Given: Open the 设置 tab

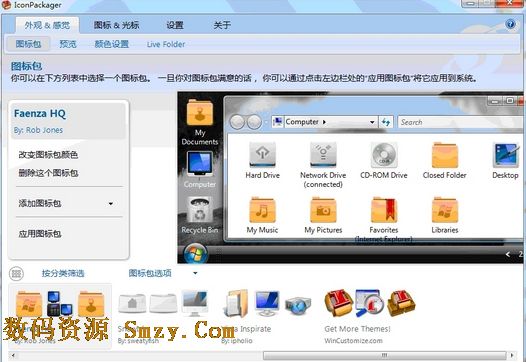Looking at the screenshot, I should (175, 25).
